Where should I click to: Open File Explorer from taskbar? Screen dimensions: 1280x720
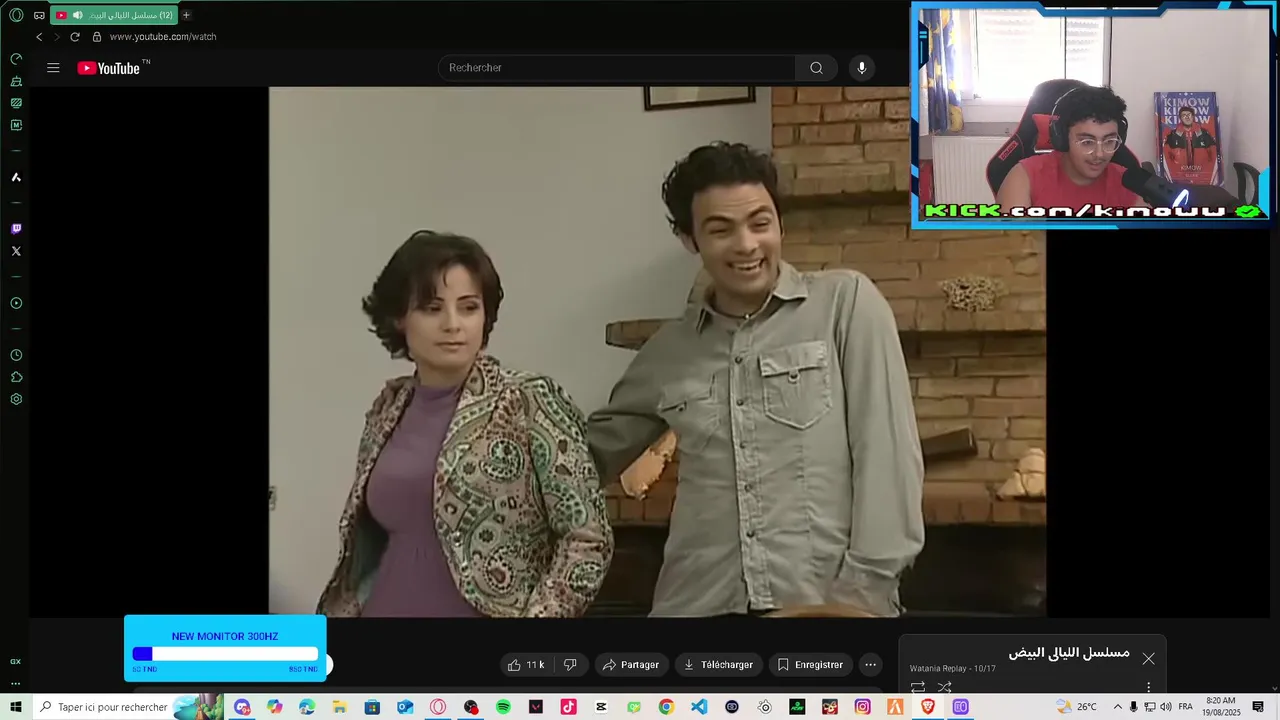(340, 707)
